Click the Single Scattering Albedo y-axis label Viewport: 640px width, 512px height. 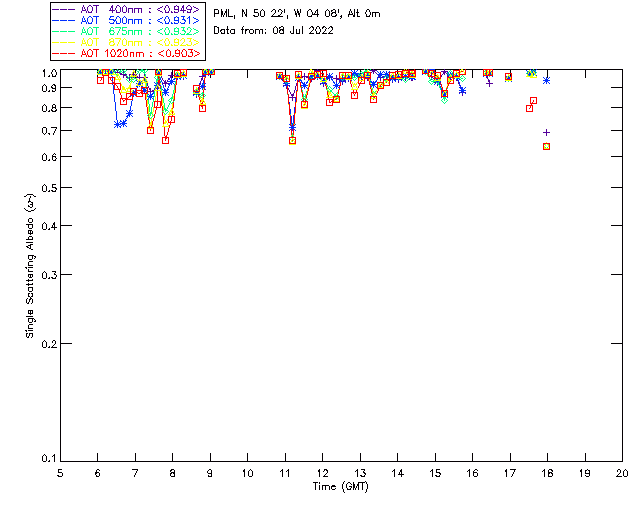coord(30,266)
